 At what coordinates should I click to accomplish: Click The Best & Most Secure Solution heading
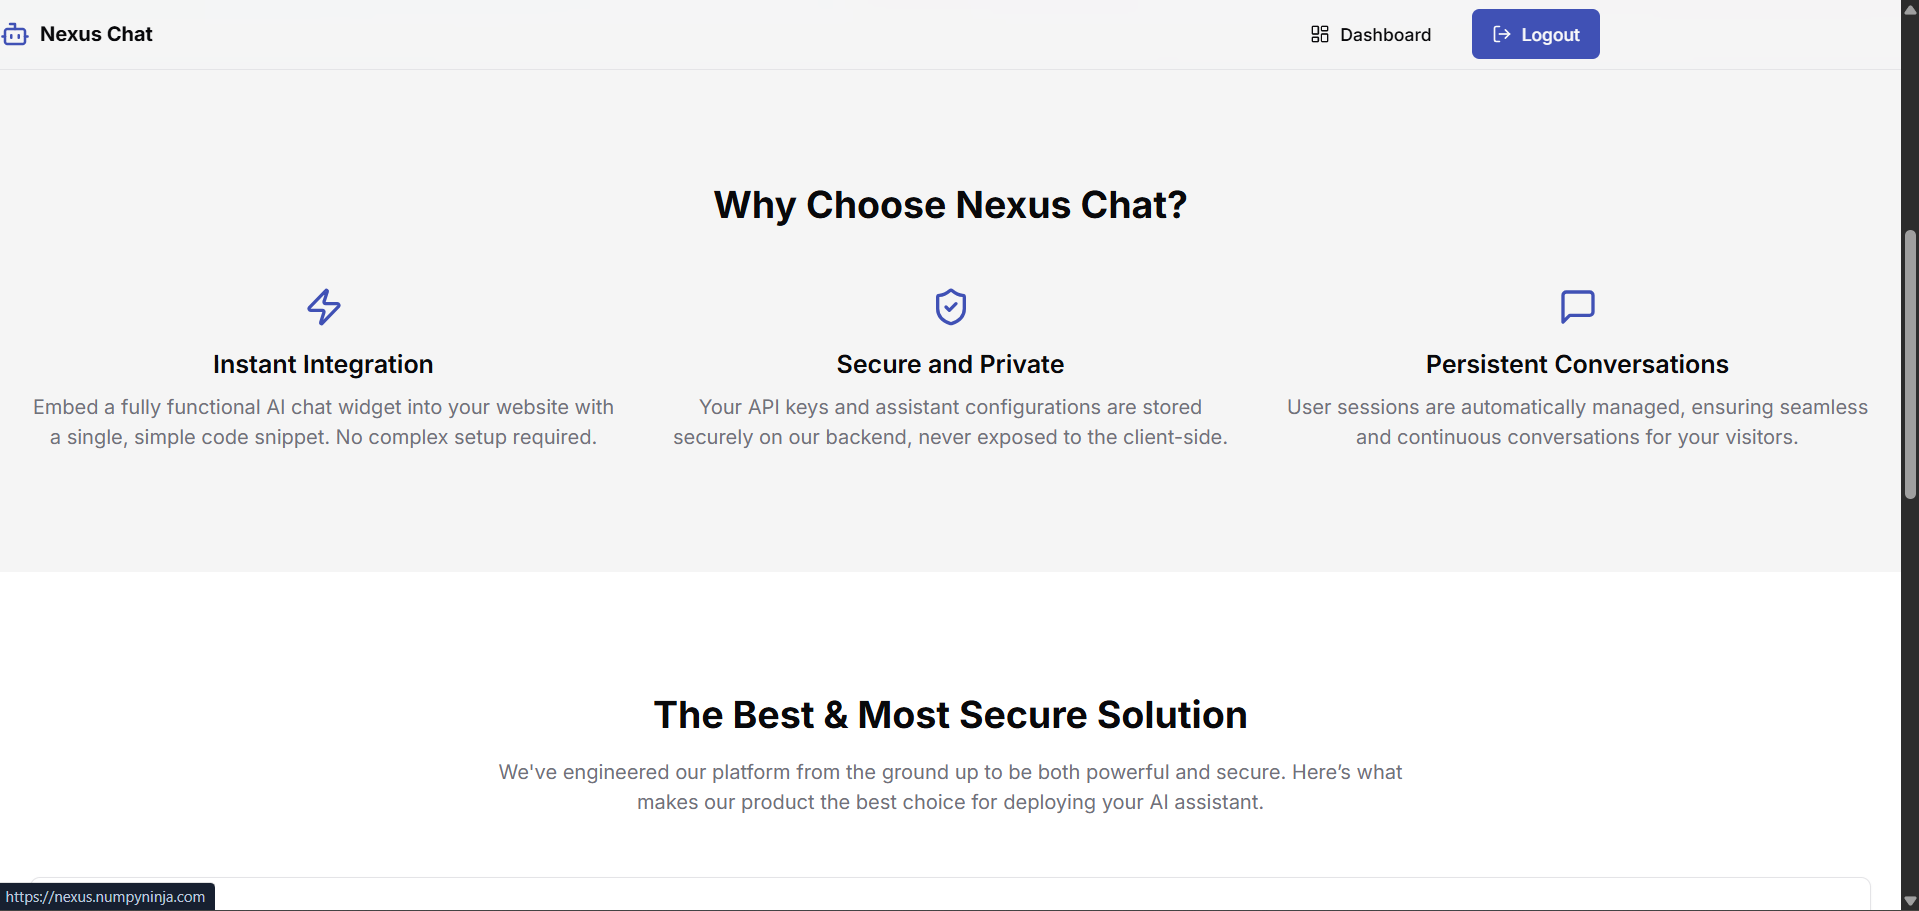tap(950, 715)
